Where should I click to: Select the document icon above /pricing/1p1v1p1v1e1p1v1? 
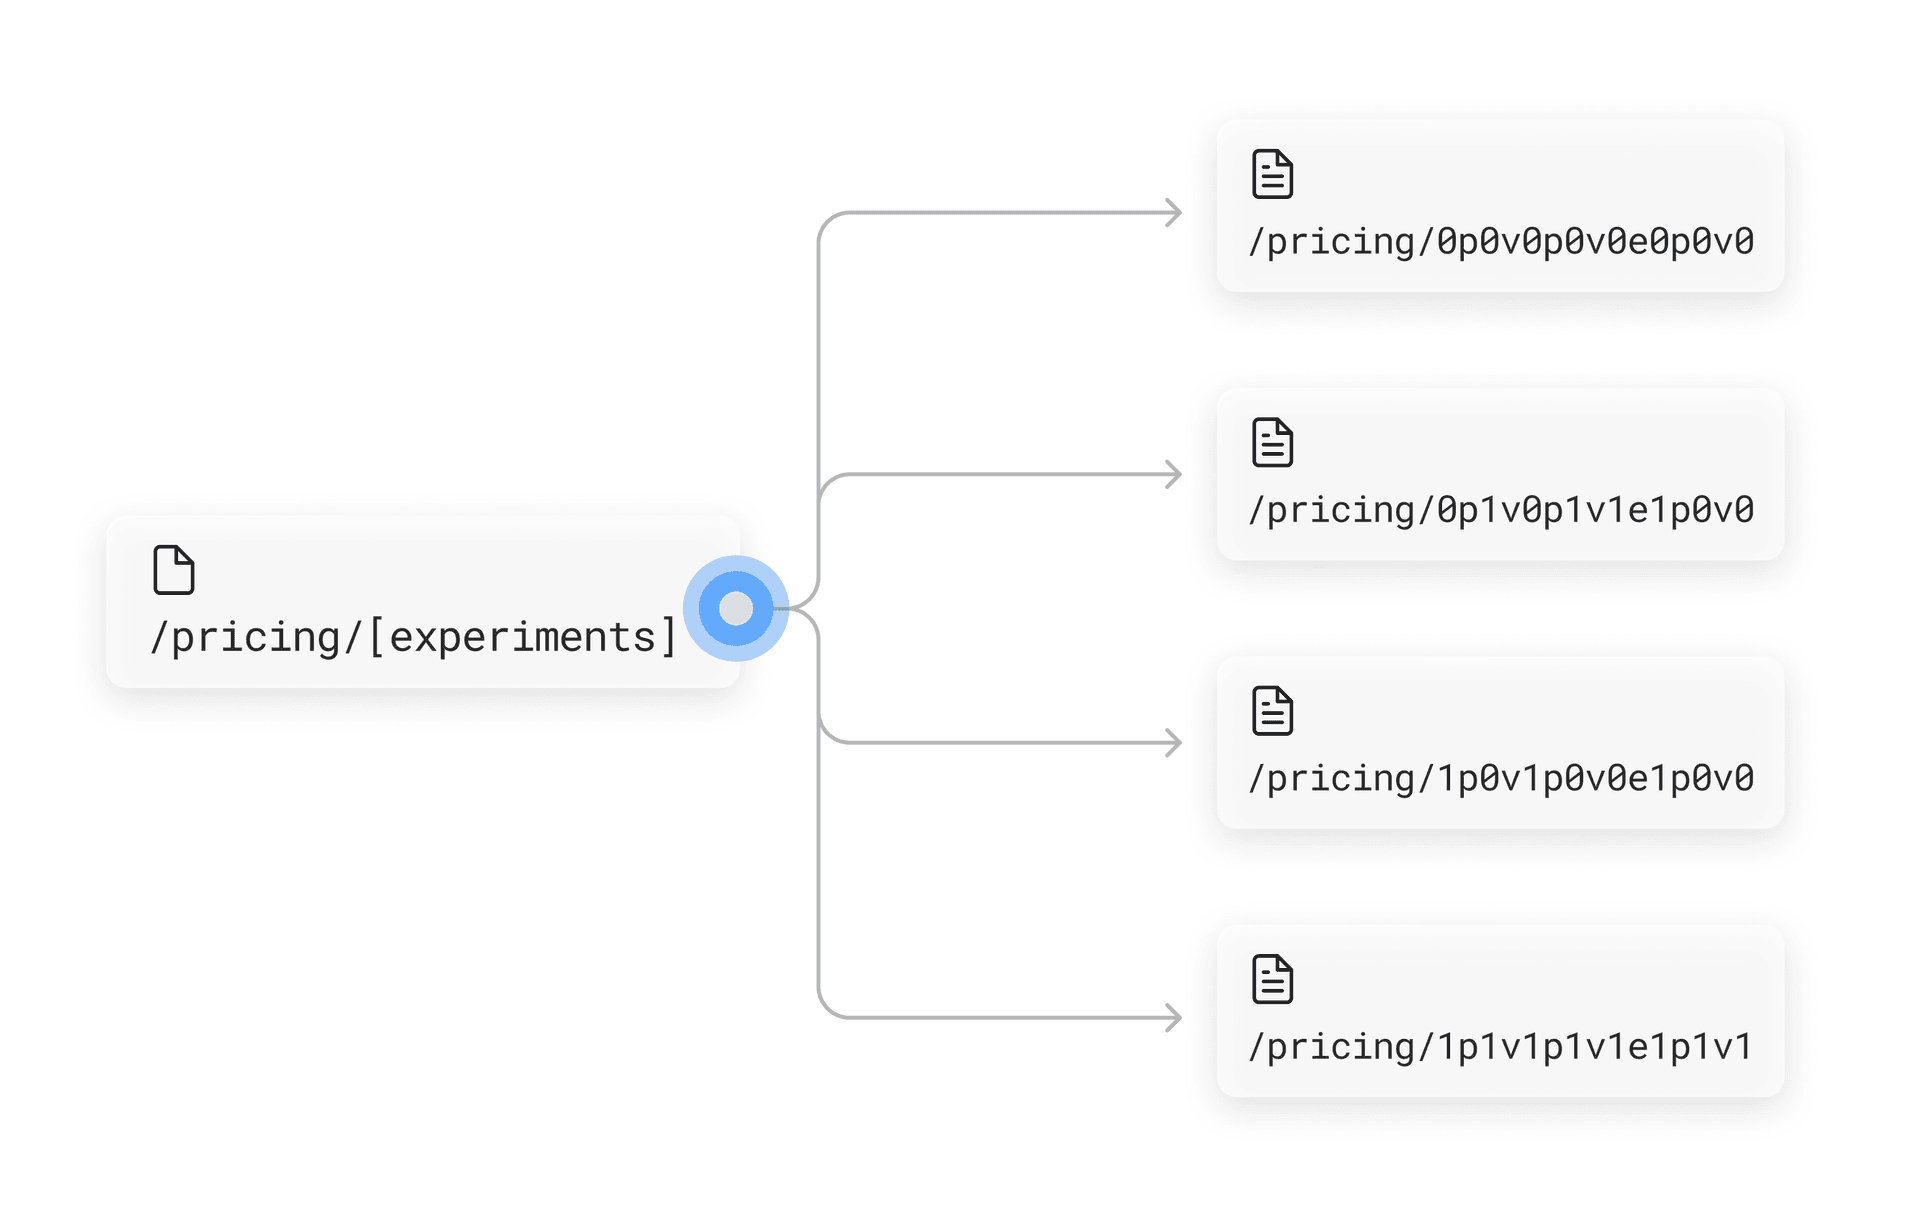tap(1272, 979)
